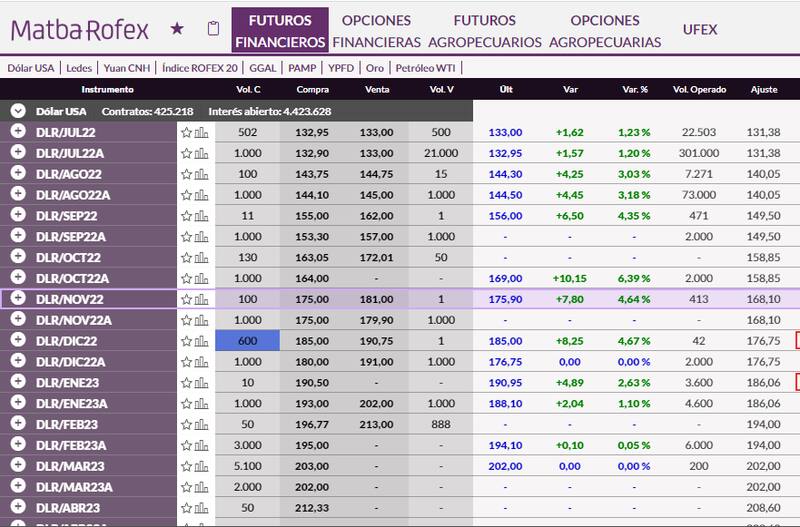Collapse the Dólar USA group

(x=18, y=111)
